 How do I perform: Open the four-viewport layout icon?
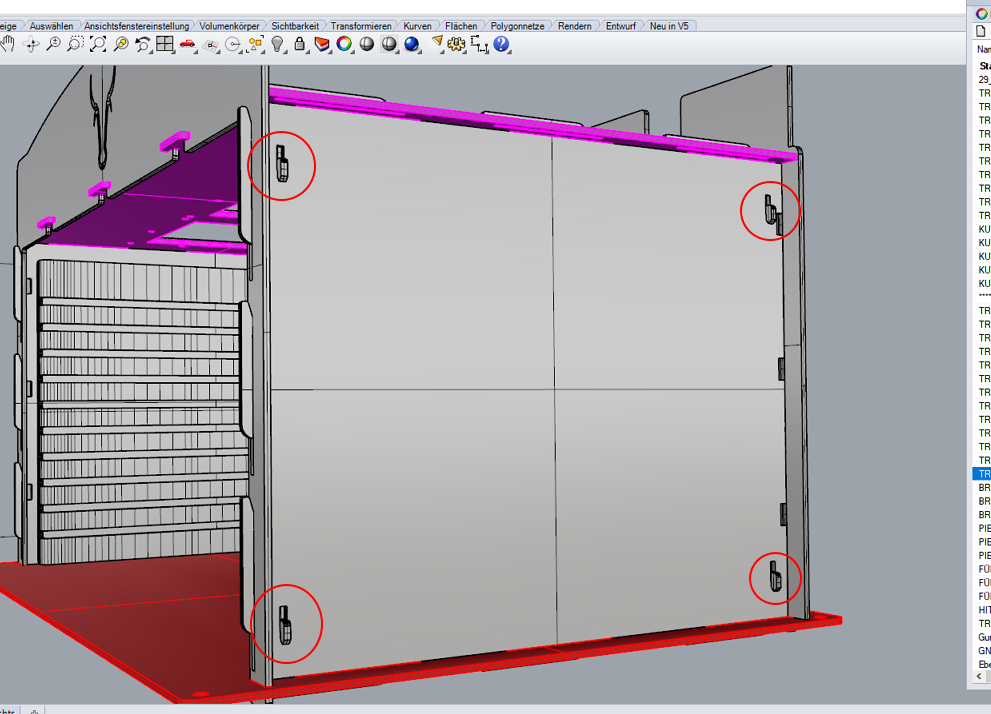tap(165, 44)
